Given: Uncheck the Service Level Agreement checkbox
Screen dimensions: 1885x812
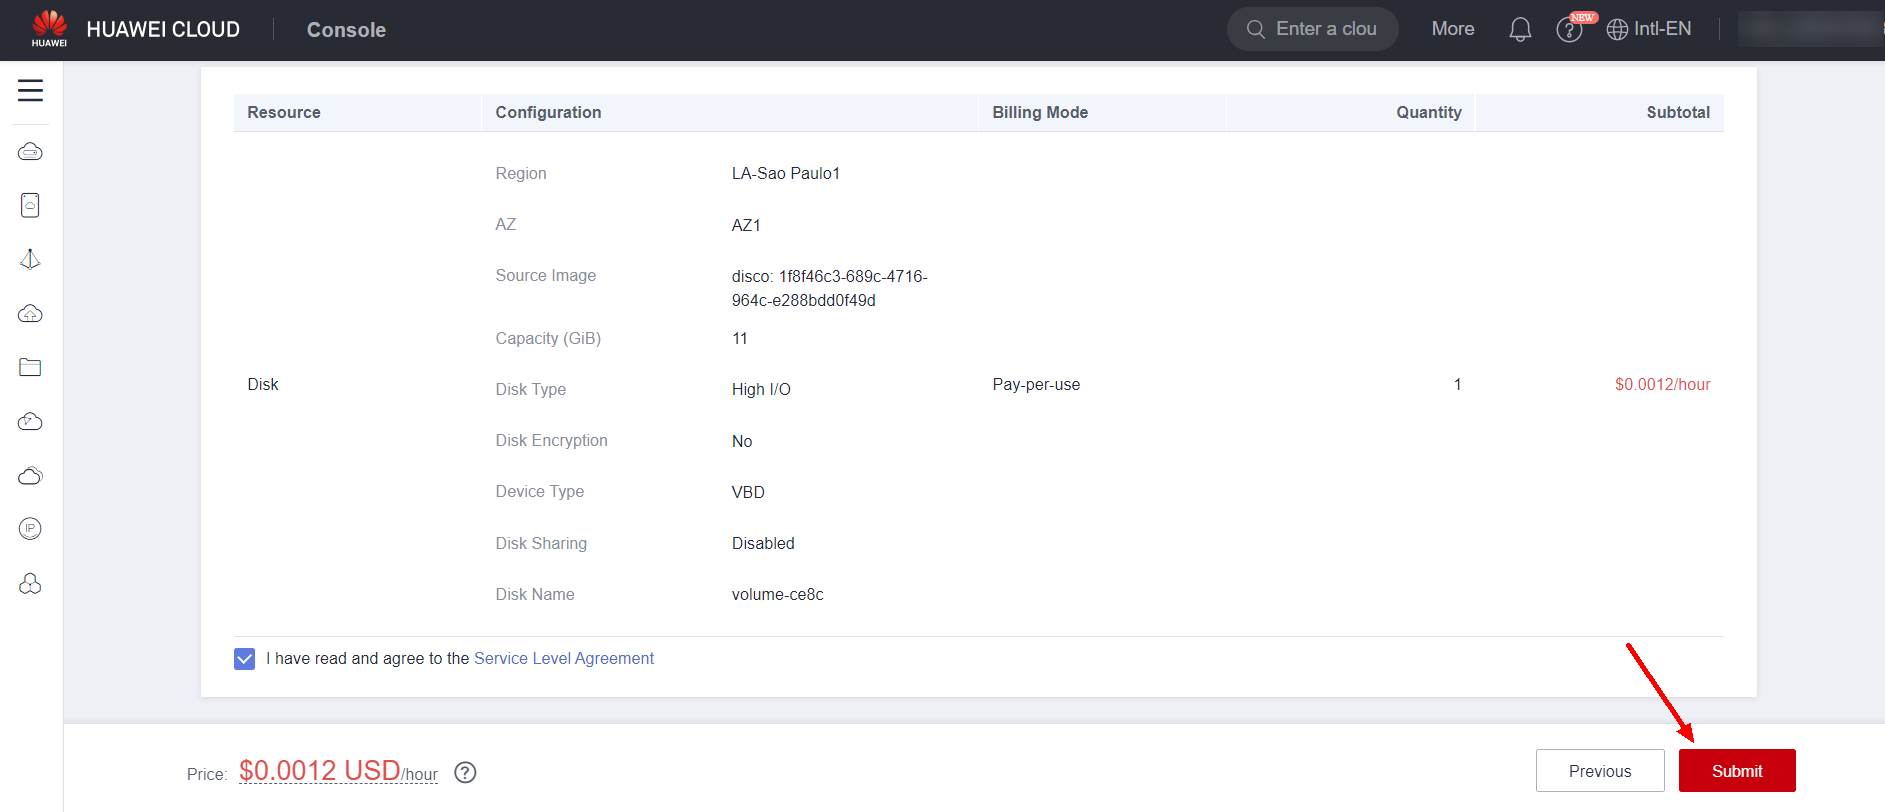Looking at the screenshot, I should [245, 659].
